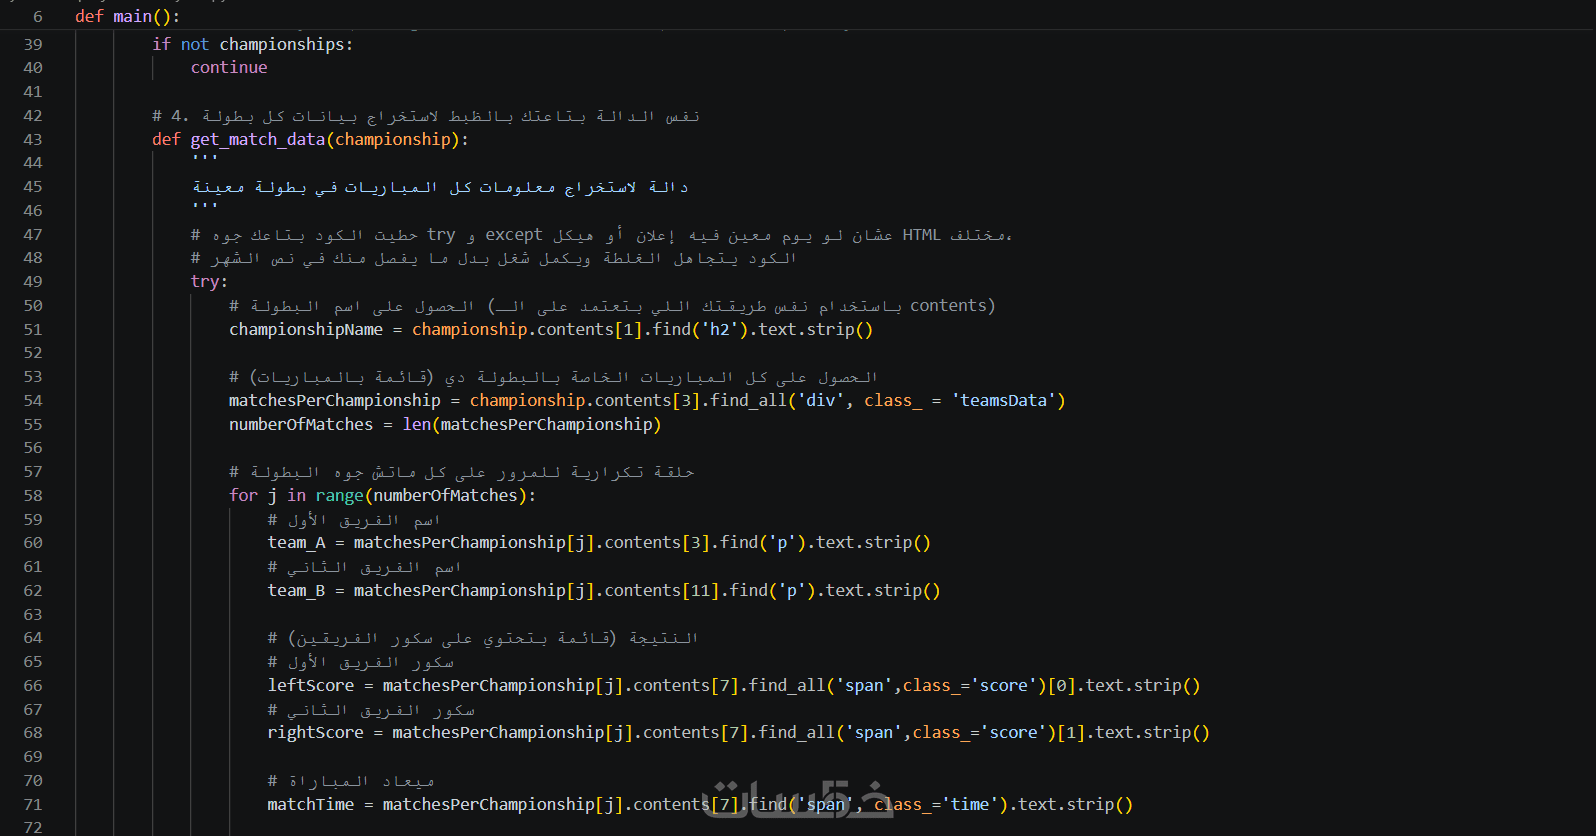The image size is (1596, 836).
Task: Click the '# 4.' comment start on line 42
Action: point(171,115)
